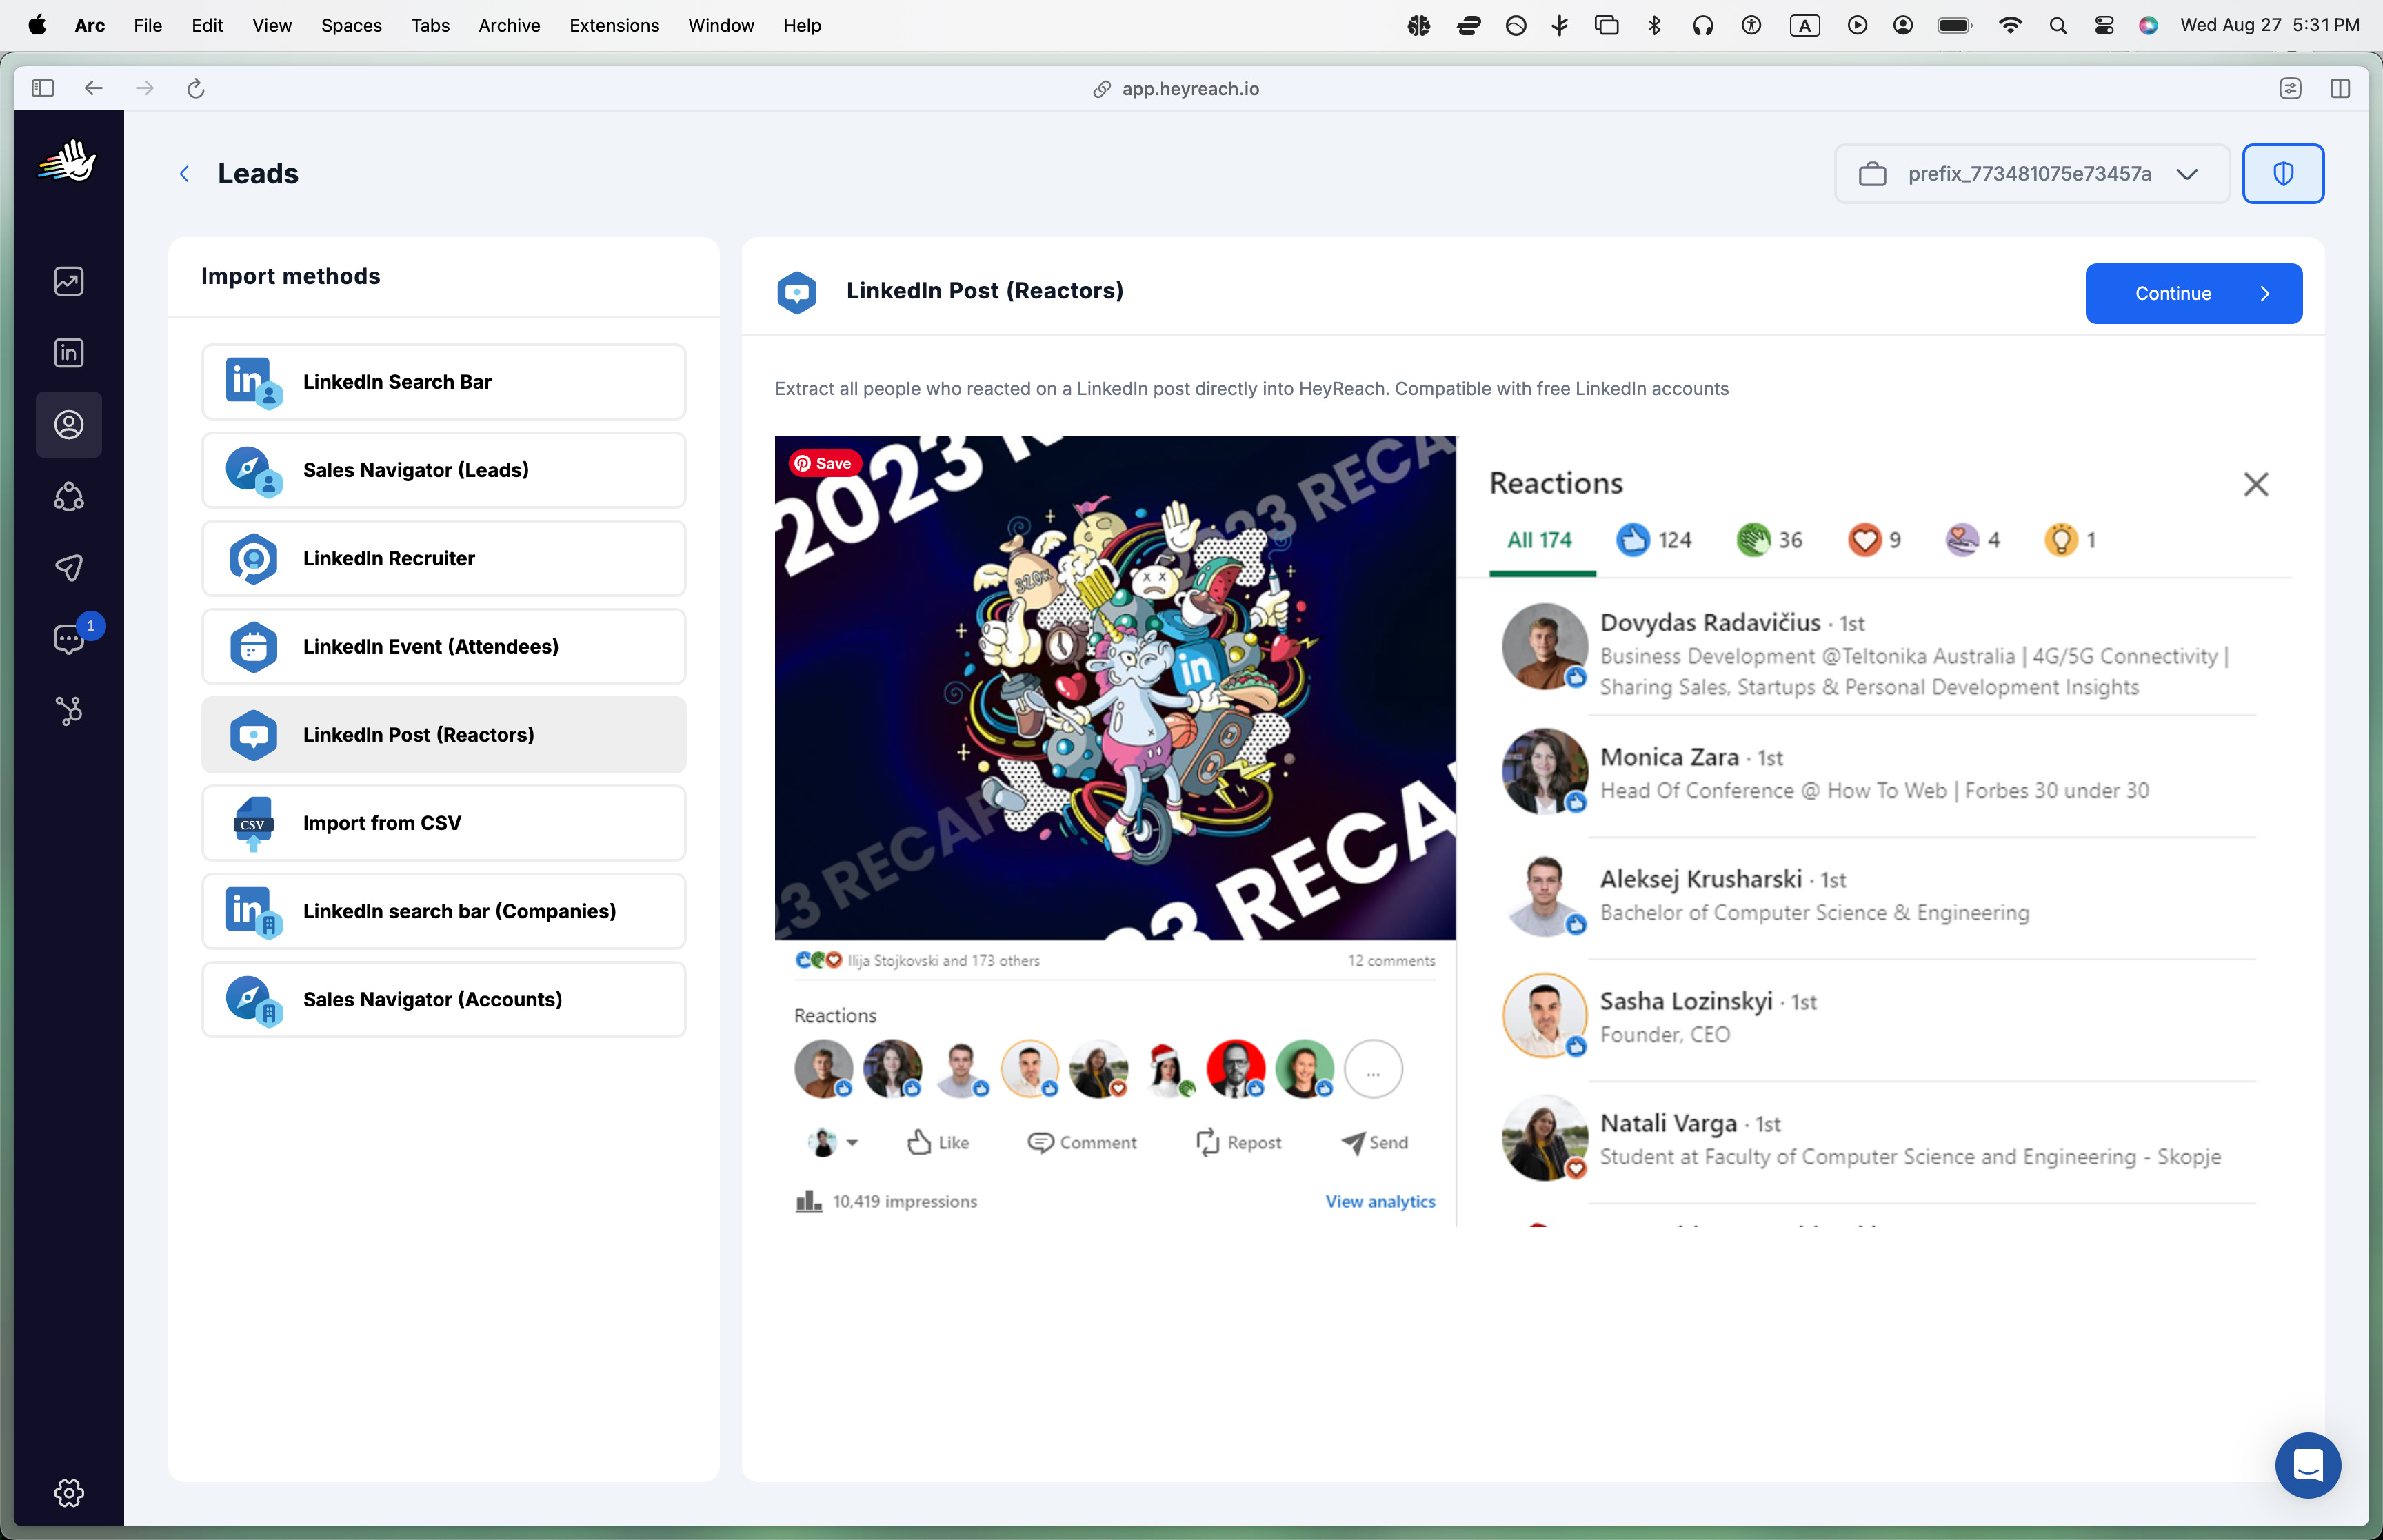
Task: Open the Intercom chat bubble widget
Action: [x=2307, y=1465]
